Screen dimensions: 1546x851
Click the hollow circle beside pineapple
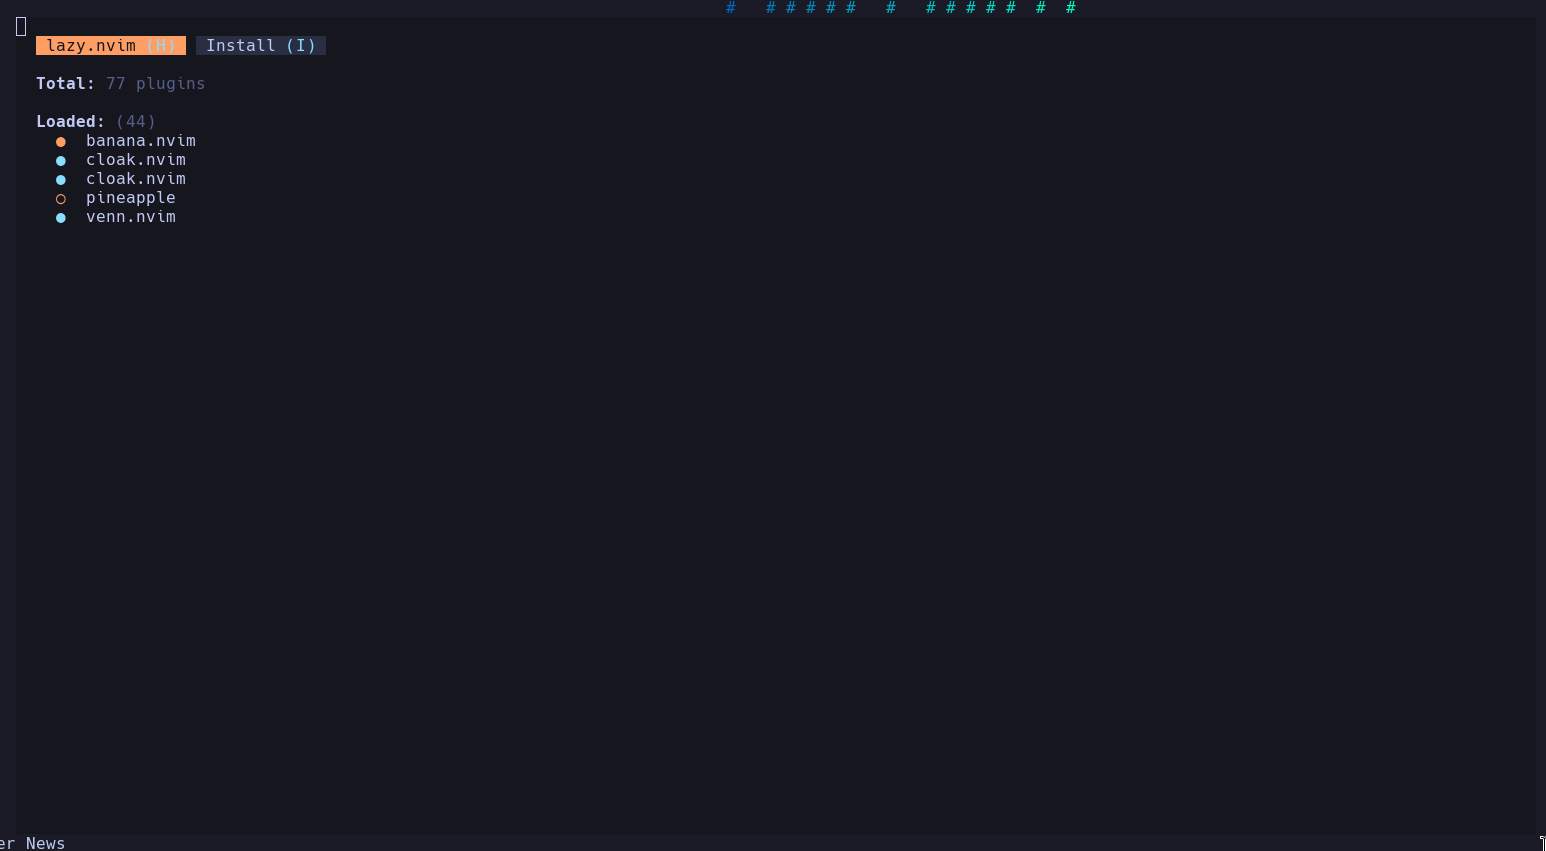click(x=61, y=199)
